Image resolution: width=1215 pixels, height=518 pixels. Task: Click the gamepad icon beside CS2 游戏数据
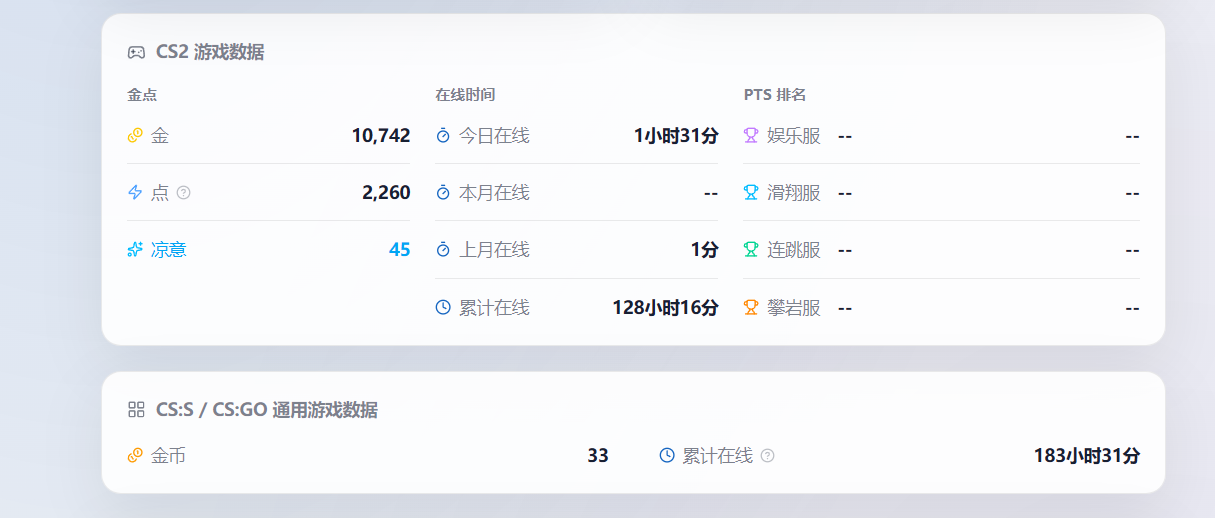[136, 52]
